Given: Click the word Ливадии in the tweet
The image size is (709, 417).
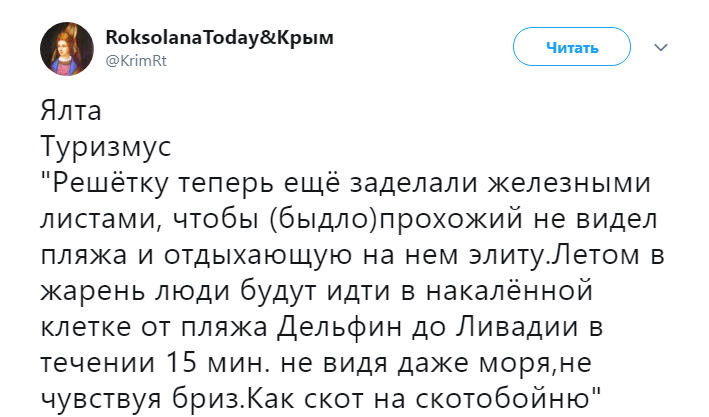Looking at the screenshot, I should click(517, 327).
